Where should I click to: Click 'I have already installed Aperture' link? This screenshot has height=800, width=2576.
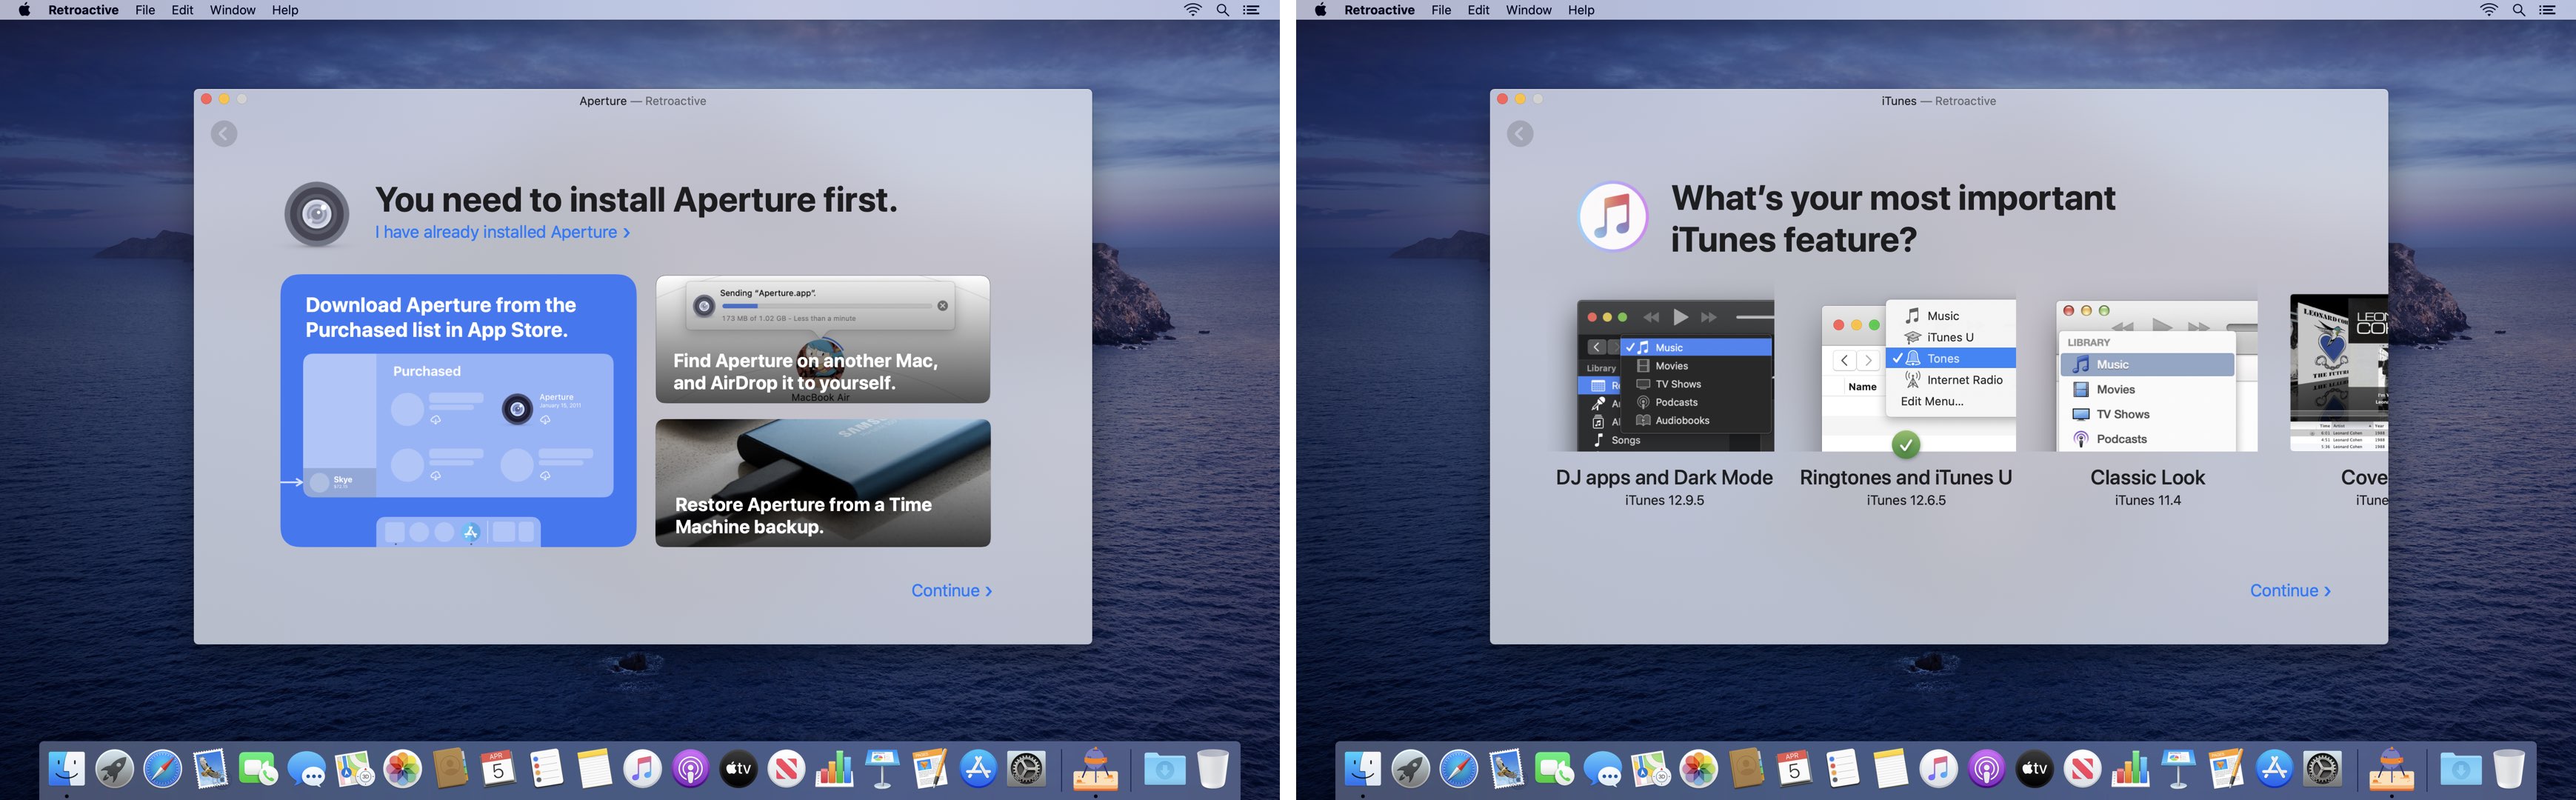click(x=502, y=232)
